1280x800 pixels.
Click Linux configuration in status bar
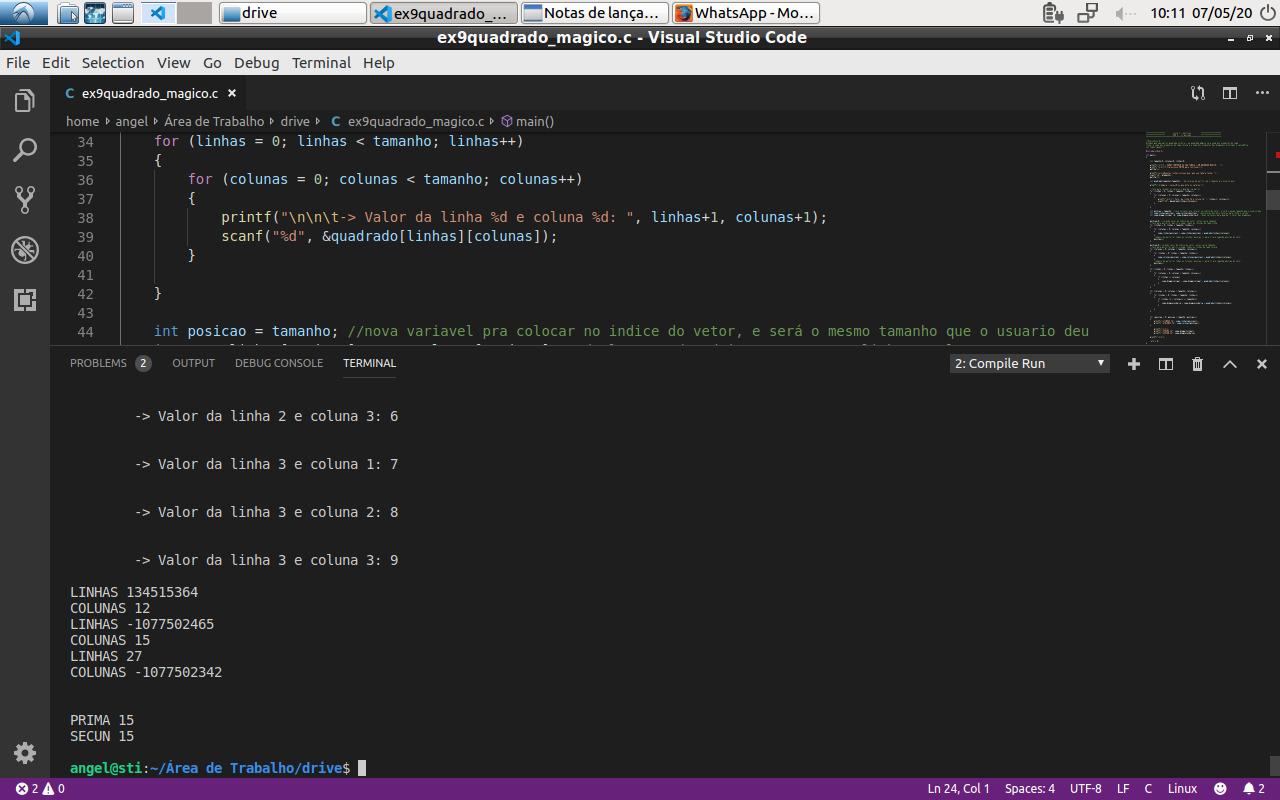1182,788
